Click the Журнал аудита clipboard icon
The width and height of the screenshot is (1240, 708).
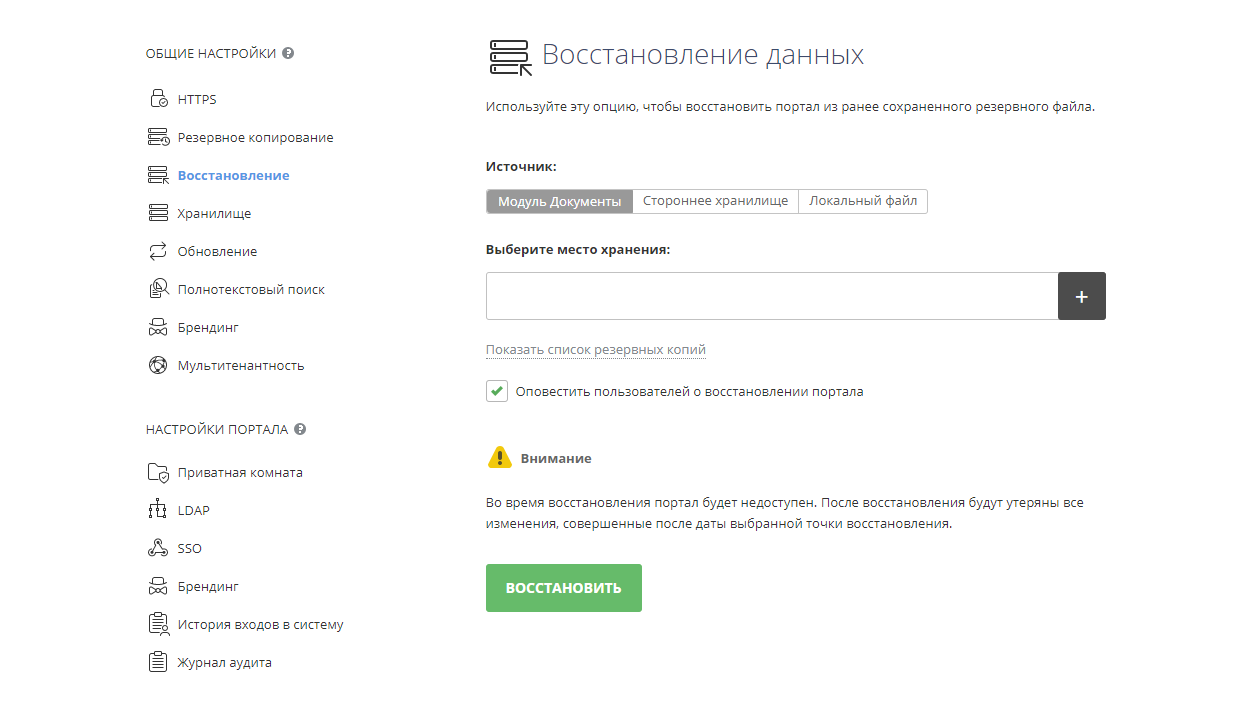[158, 662]
